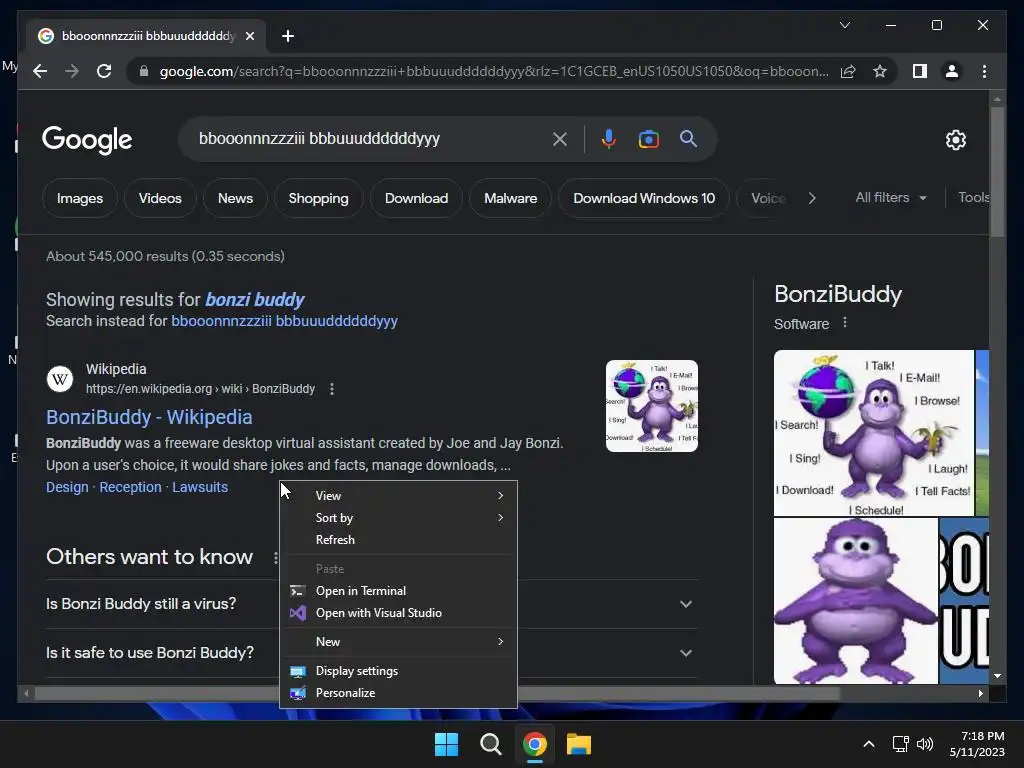1024x768 pixels.
Task: Open the Chrome profile avatar
Action: point(952,71)
